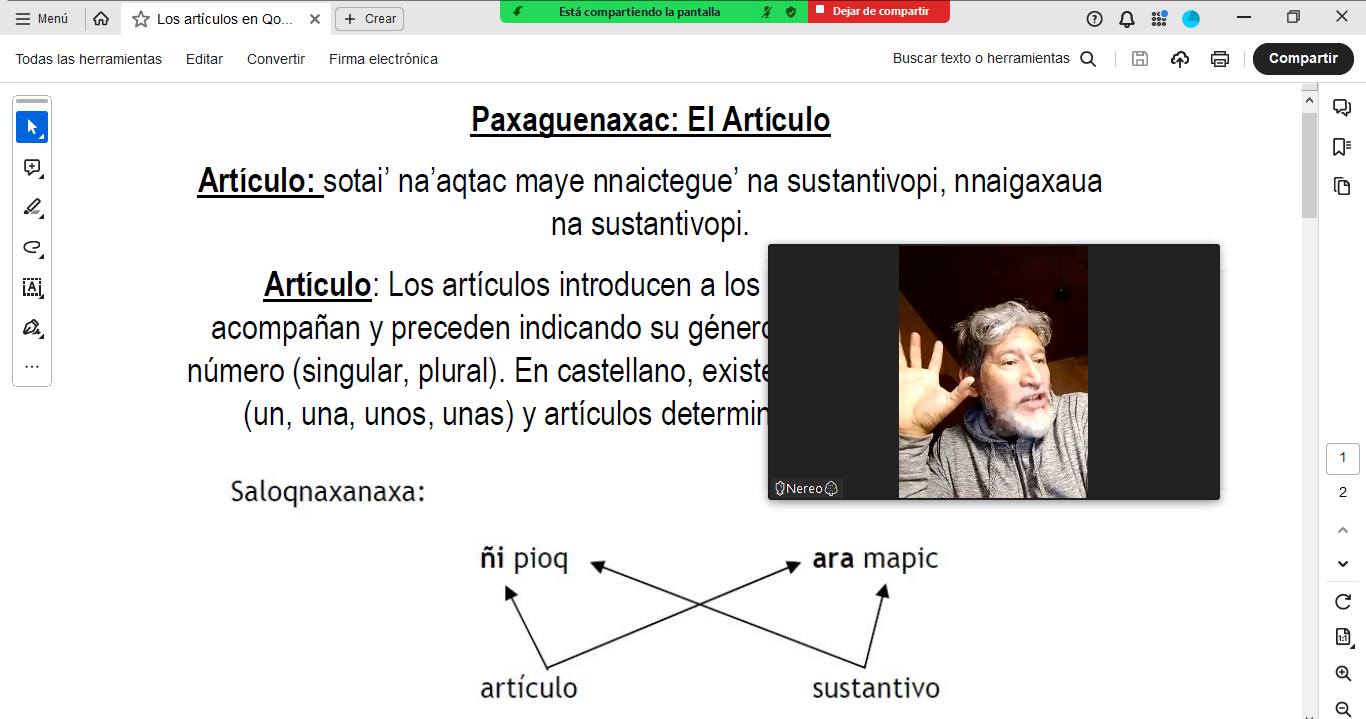Open the bookmarks panel icon
The image size is (1366, 719).
(1342, 147)
